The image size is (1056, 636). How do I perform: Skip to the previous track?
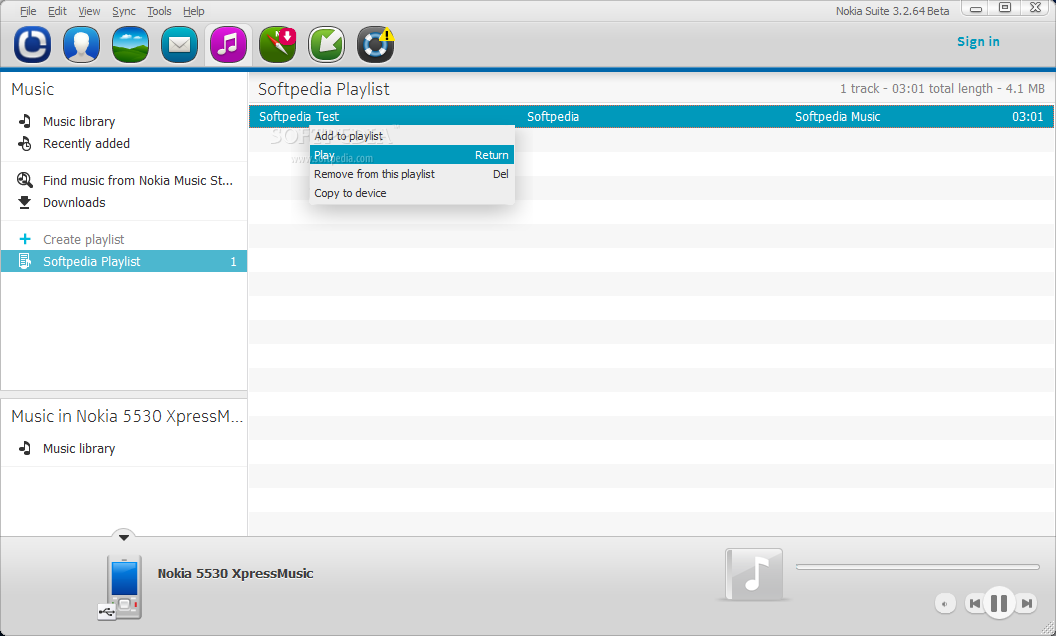click(974, 604)
